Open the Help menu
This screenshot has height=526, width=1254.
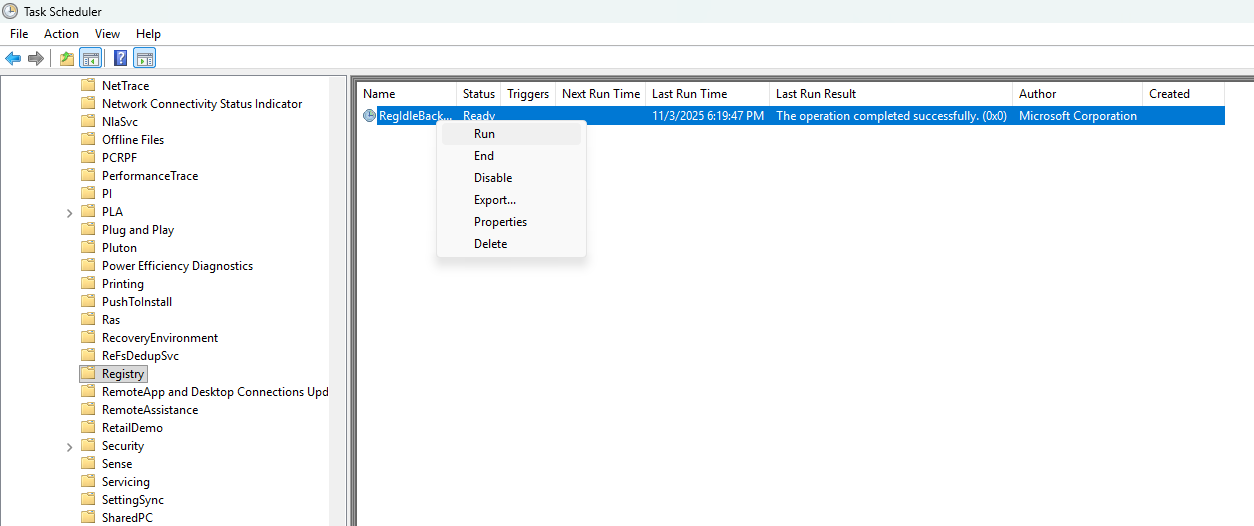click(148, 34)
